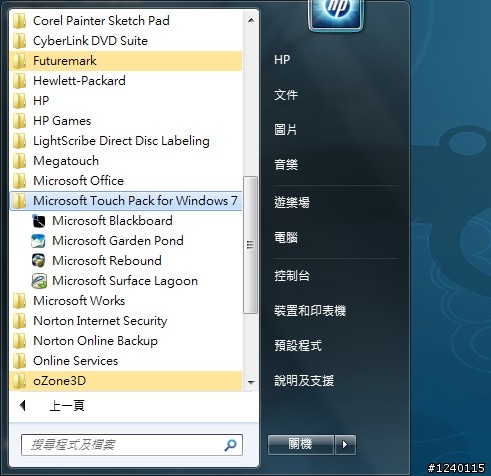This screenshot has width=491, height=476.
Task: Click the back arrow beside 上一頁
Action: pyautogui.click(x=23, y=406)
